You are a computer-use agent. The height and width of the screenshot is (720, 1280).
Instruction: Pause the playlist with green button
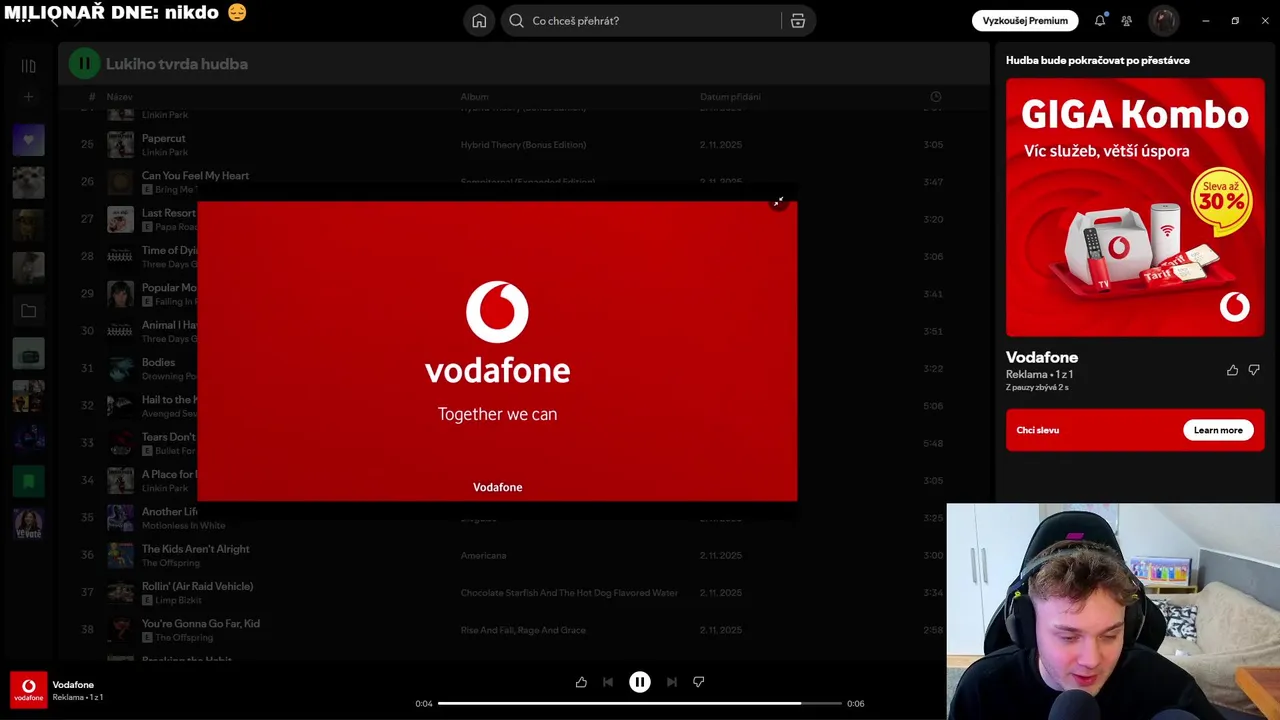(x=84, y=64)
